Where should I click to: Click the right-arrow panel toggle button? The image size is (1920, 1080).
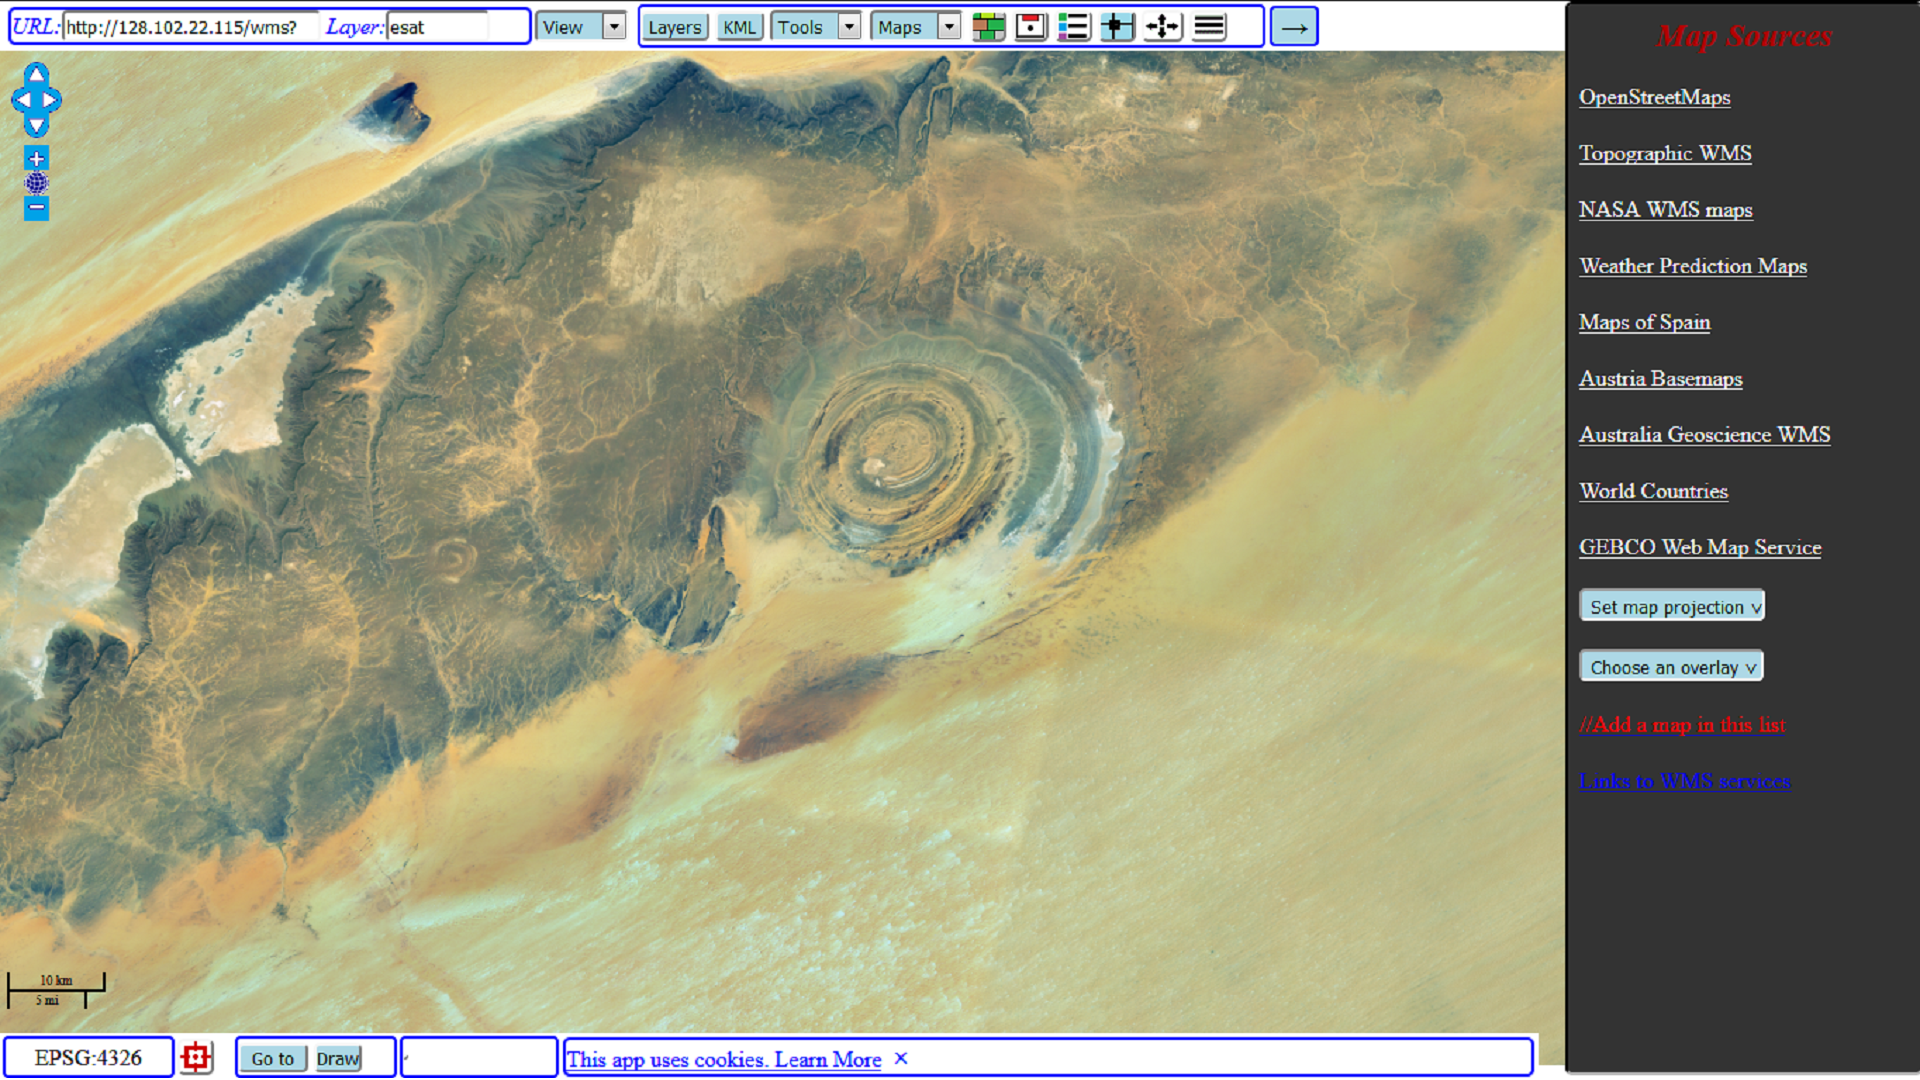tap(1294, 27)
